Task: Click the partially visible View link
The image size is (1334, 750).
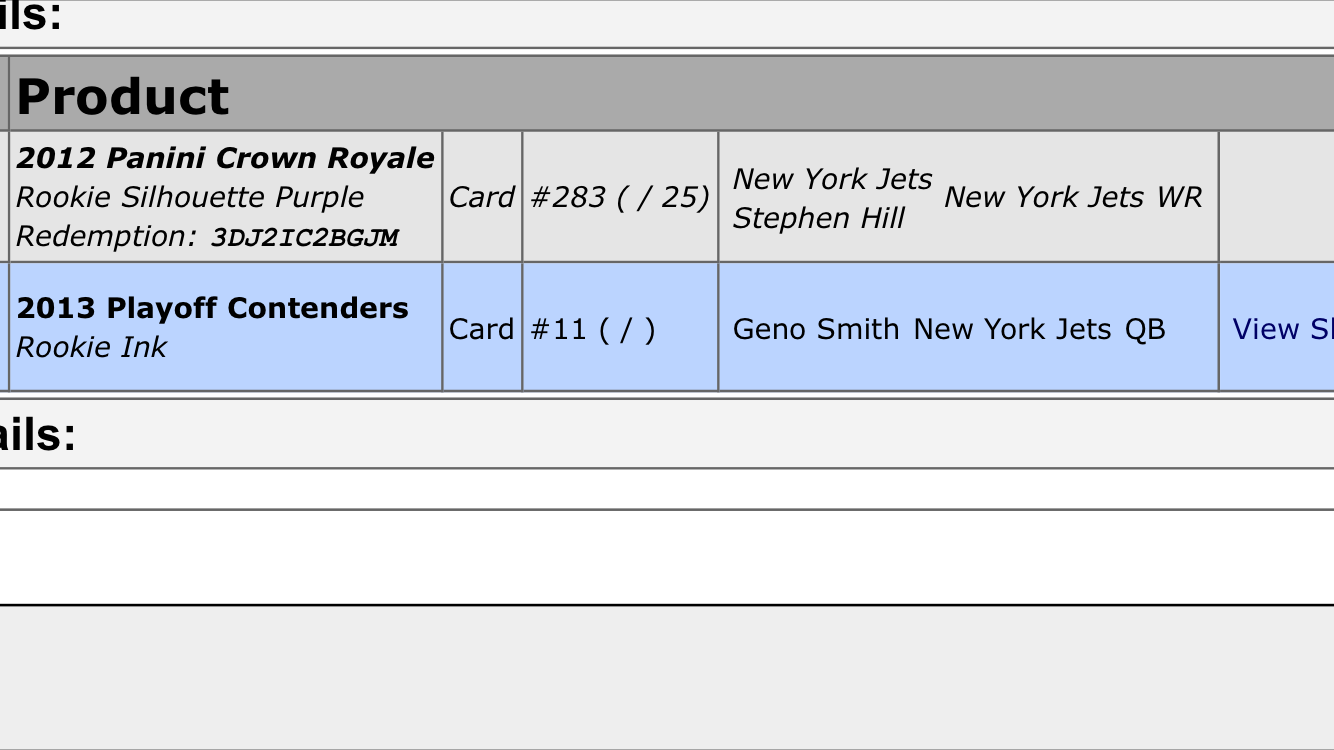Action: pos(1282,329)
